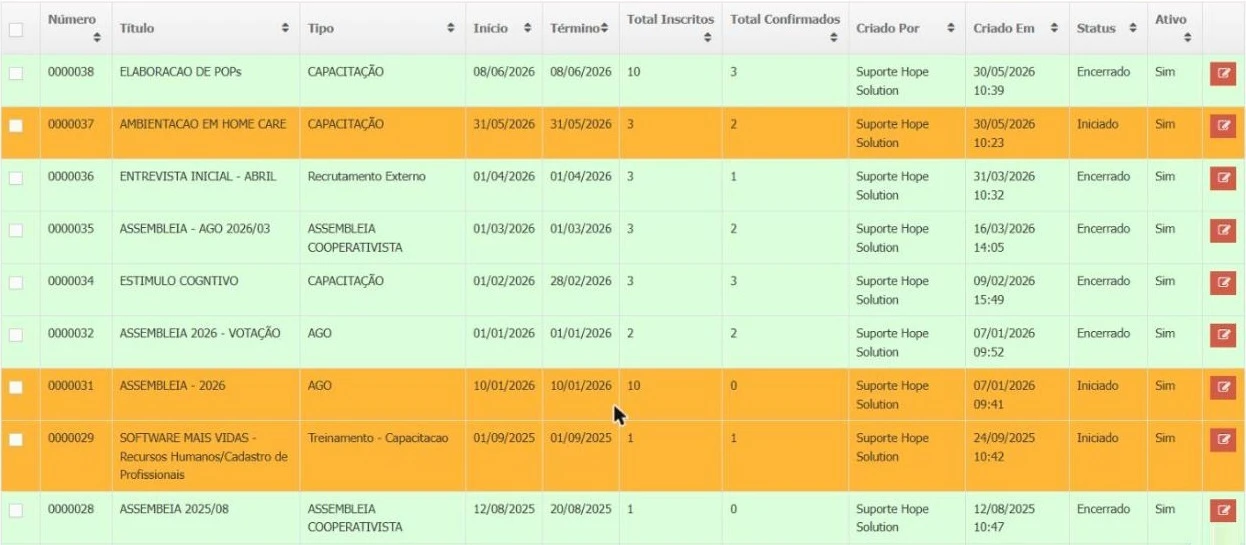Click created timestamp 07/01/2026 09:52
This screenshot has width=1246, height=545.
[x=1004, y=342]
